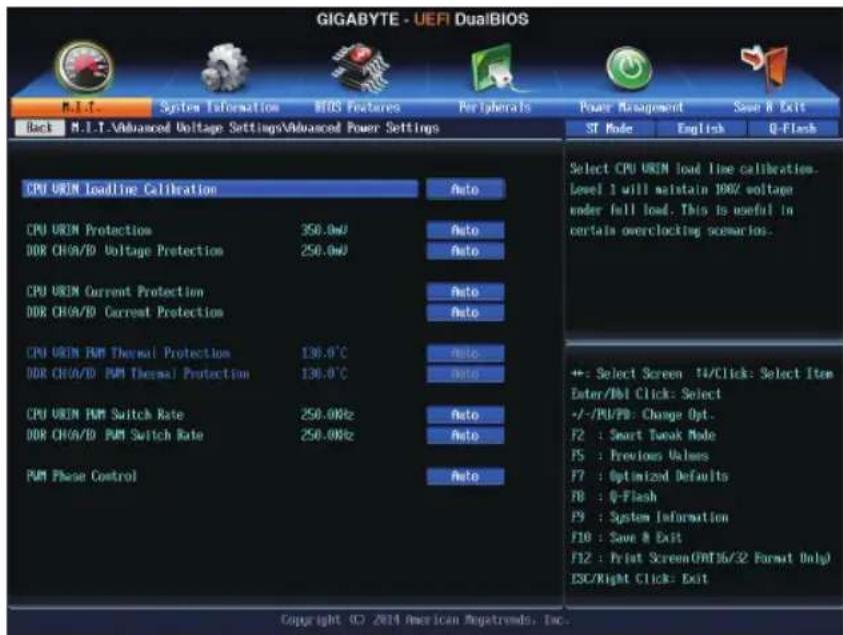
Task: Open System Information via the gears icon
Action: click(x=224, y=68)
